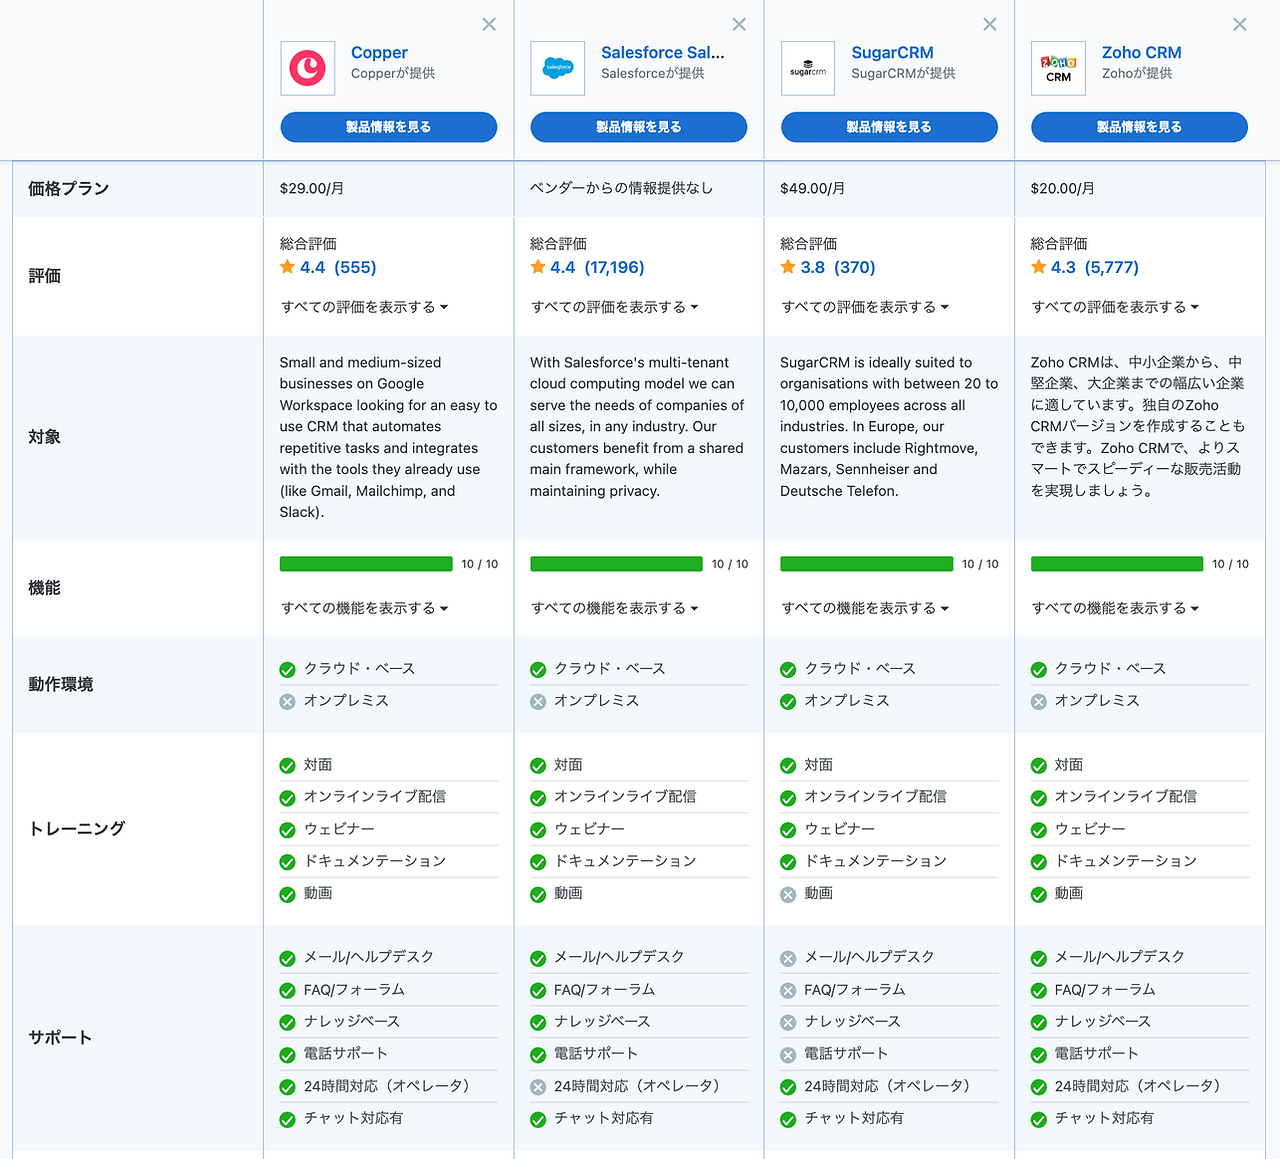
Task: Click Salesforce's green 10/10 feature bar
Action: pyautogui.click(x=616, y=564)
